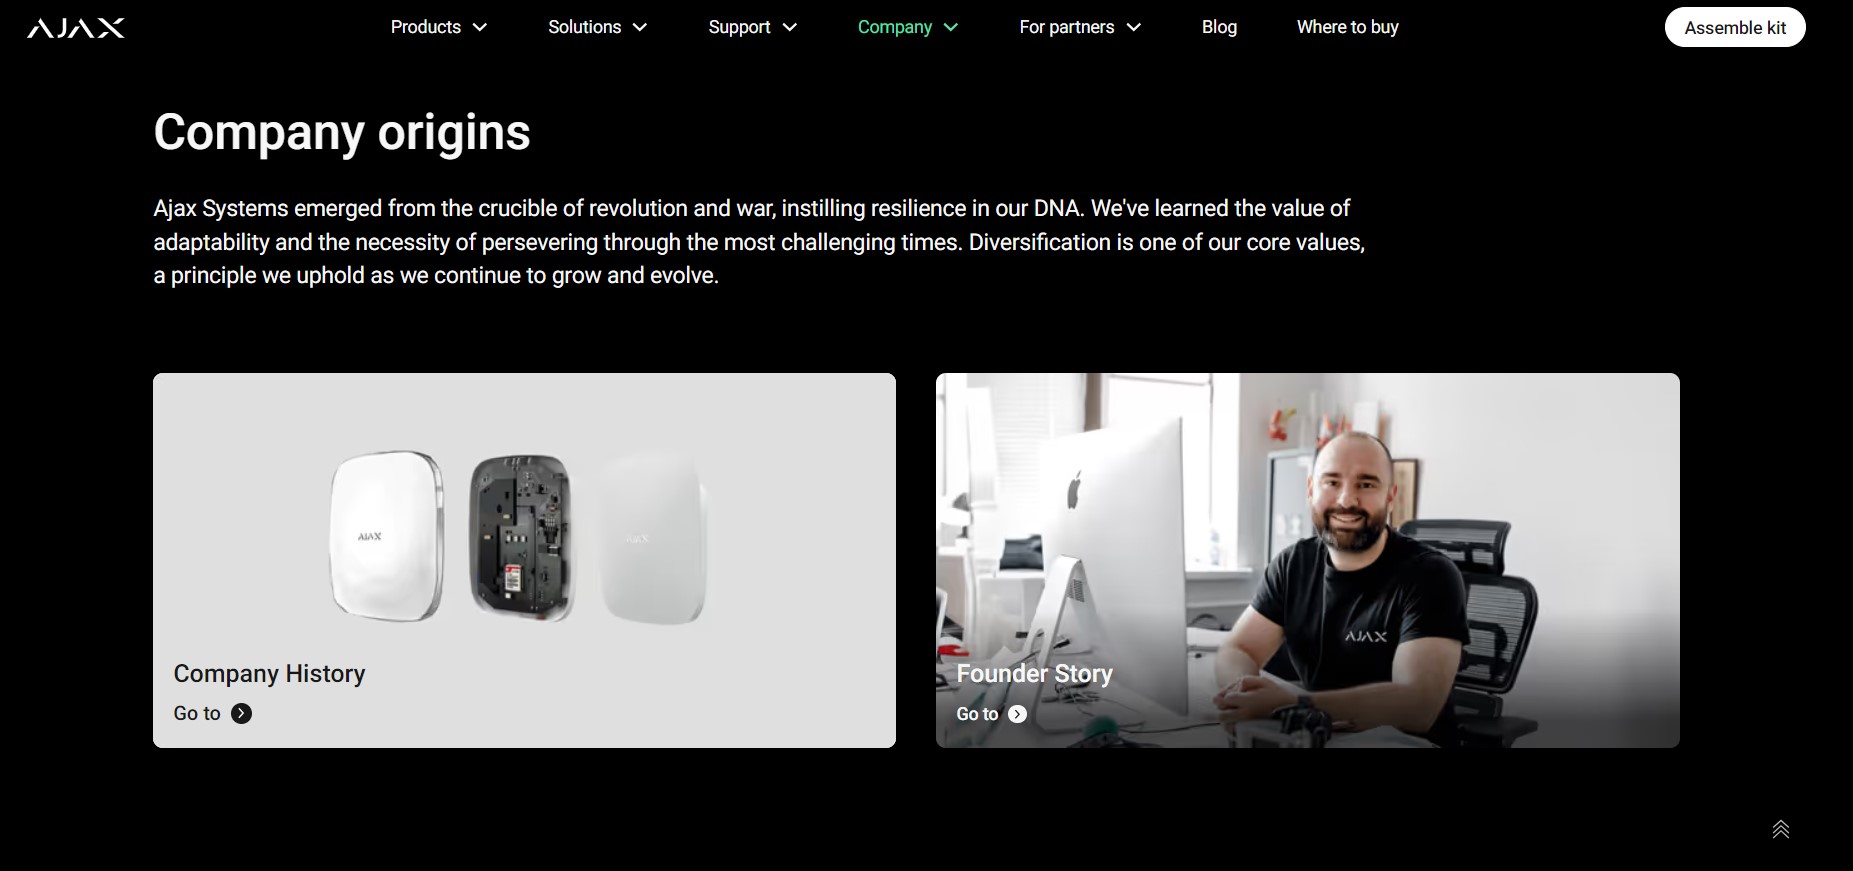Open the Blog menu item
The image size is (1853, 871).
pos(1219,27)
